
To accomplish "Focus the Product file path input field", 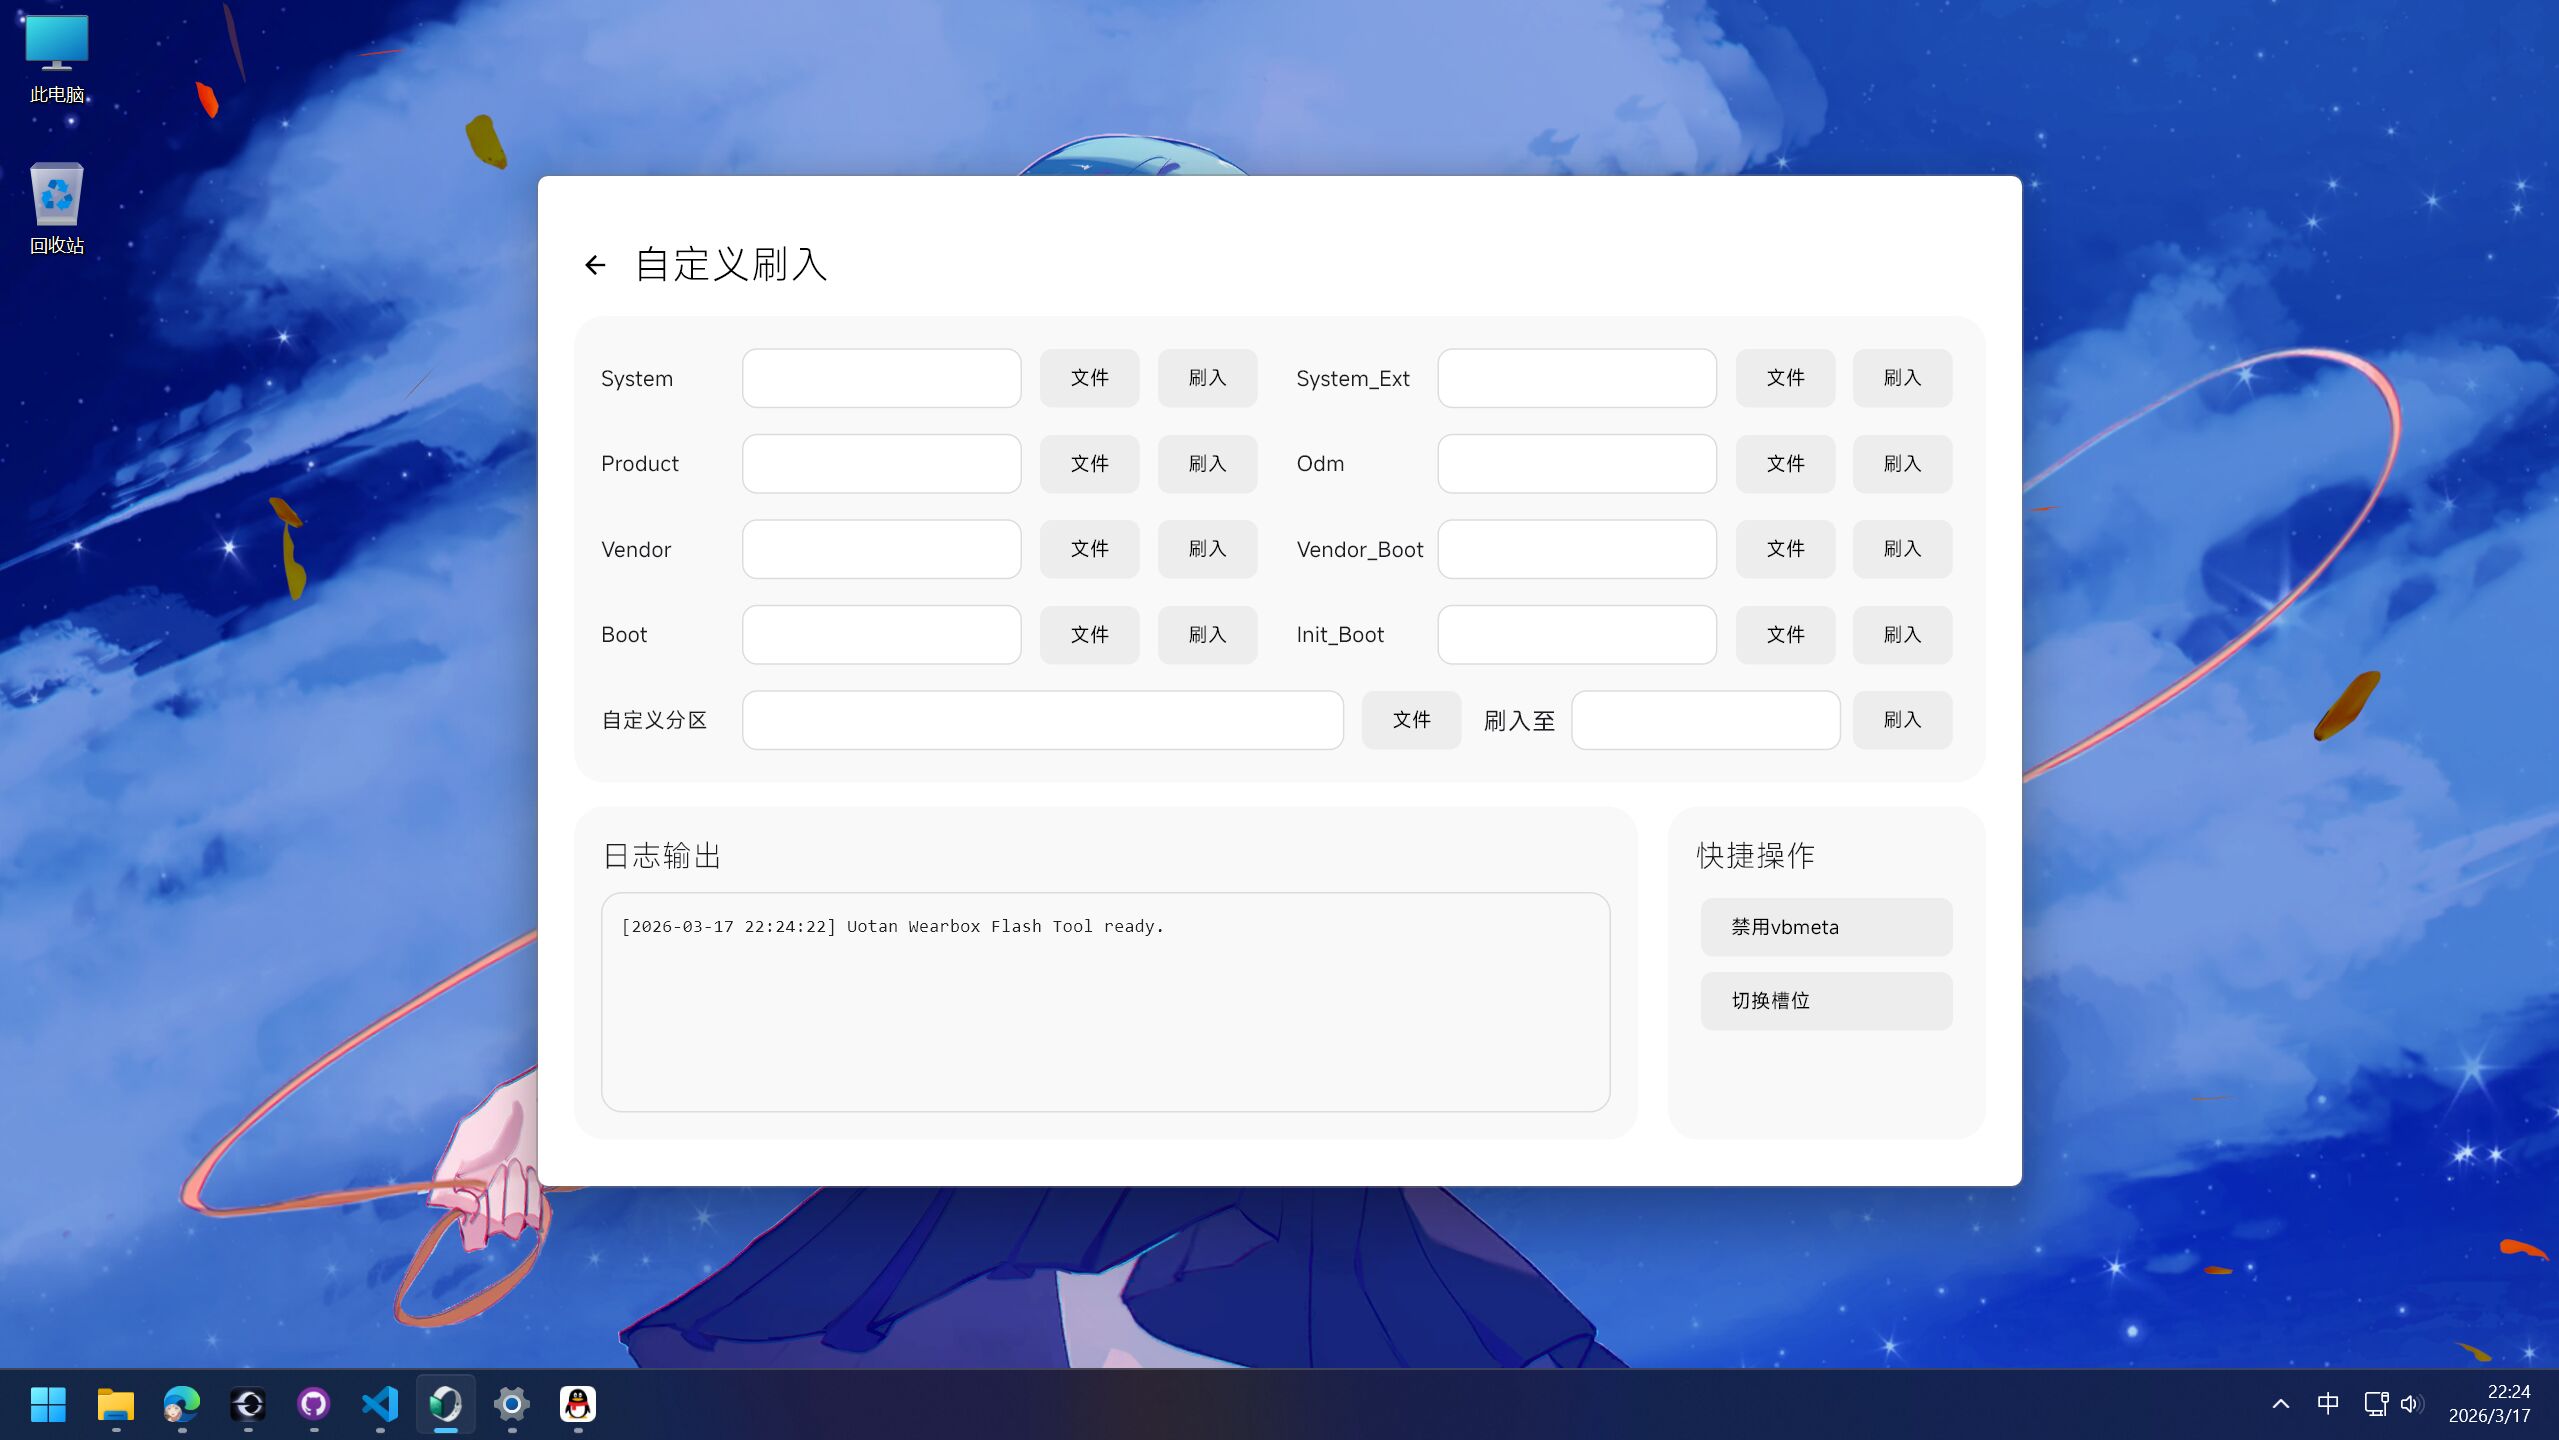I will (x=881, y=464).
